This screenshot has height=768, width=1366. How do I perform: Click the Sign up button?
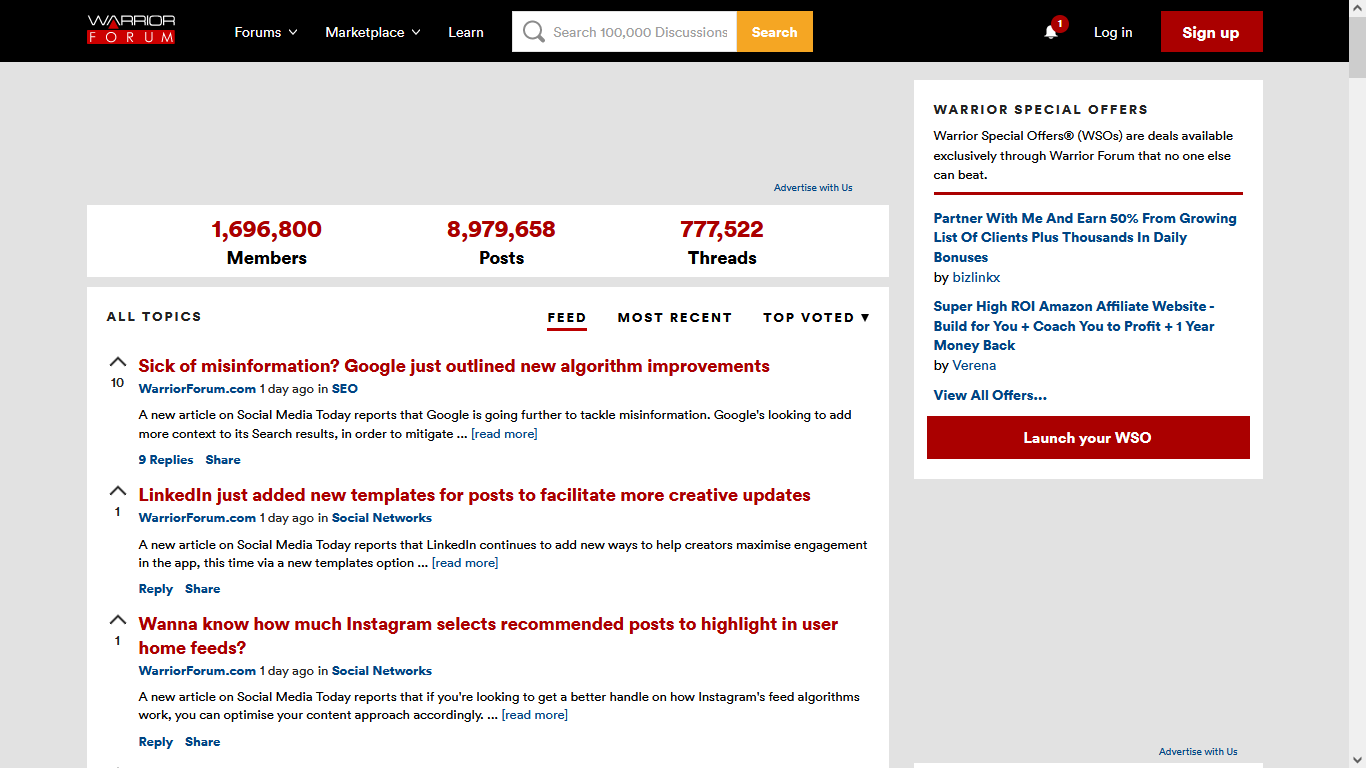click(x=1211, y=32)
